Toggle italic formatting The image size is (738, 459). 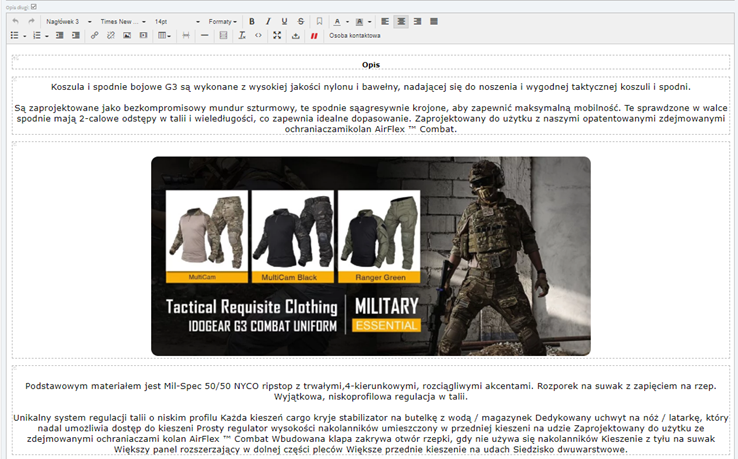click(268, 21)
